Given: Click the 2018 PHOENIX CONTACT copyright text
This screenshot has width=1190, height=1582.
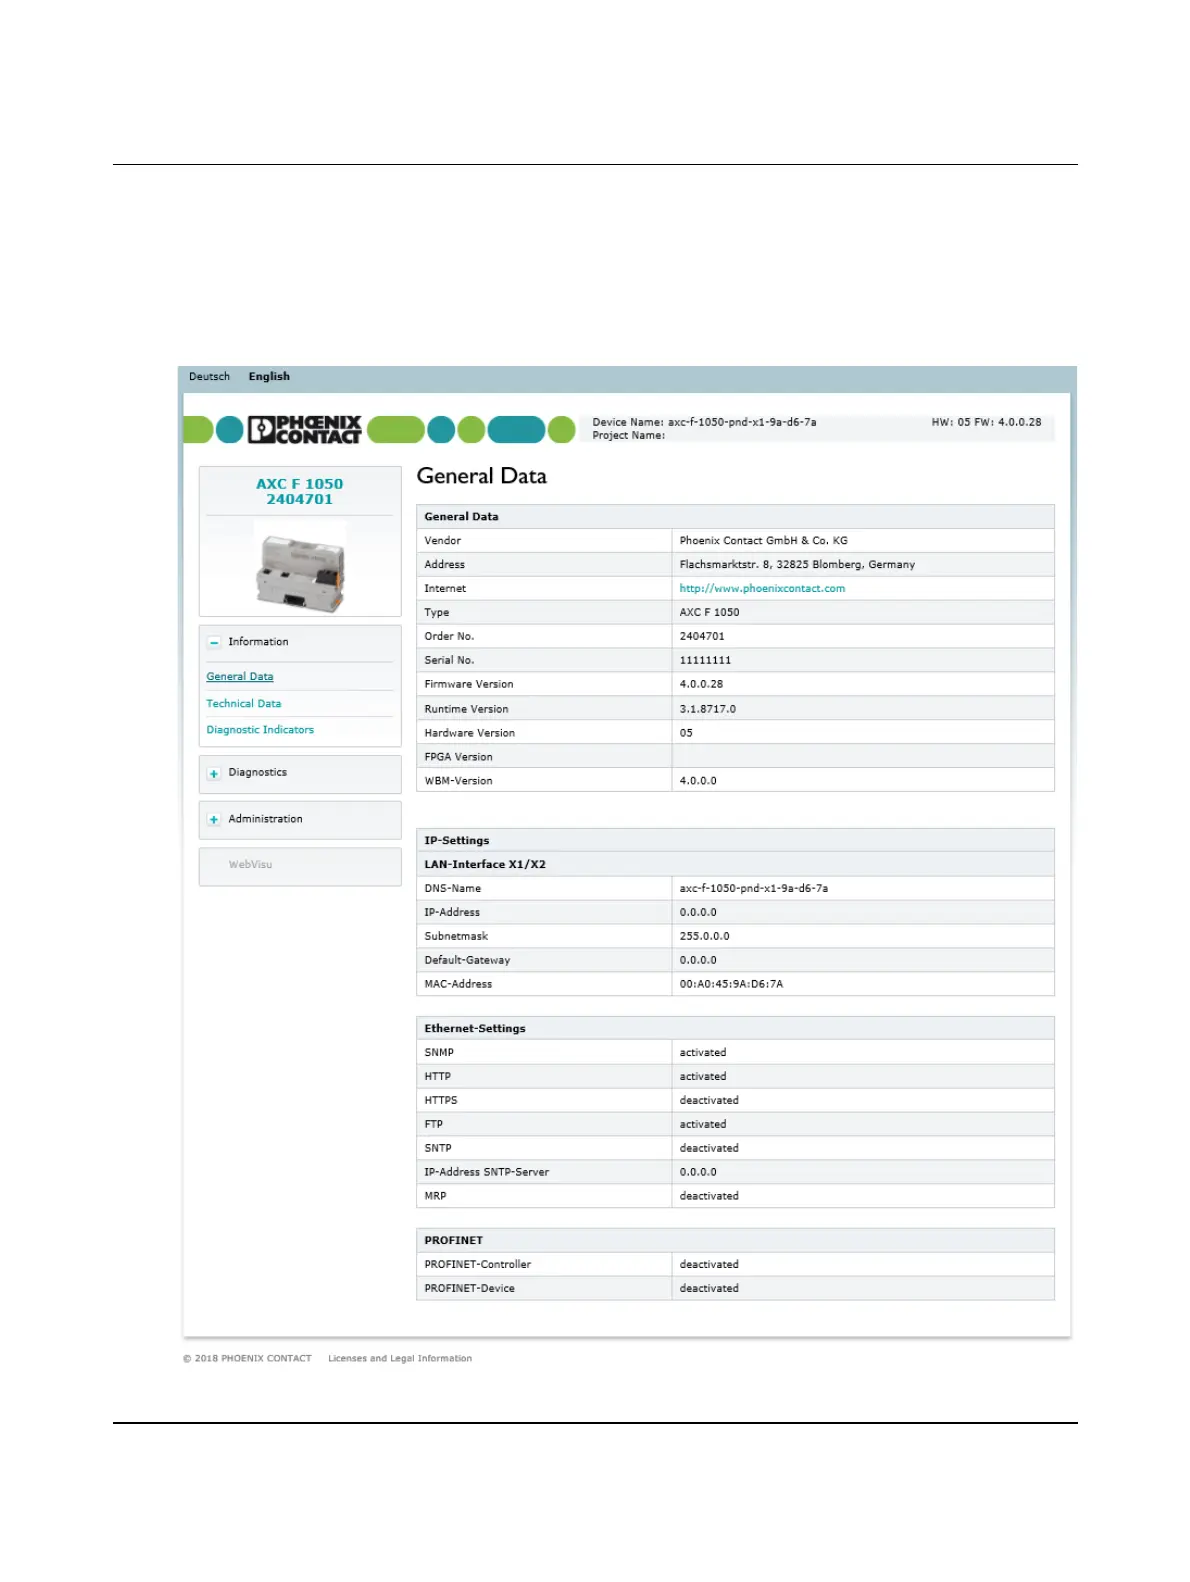Looking at the screenshot, I should (x=247, y=1359).
